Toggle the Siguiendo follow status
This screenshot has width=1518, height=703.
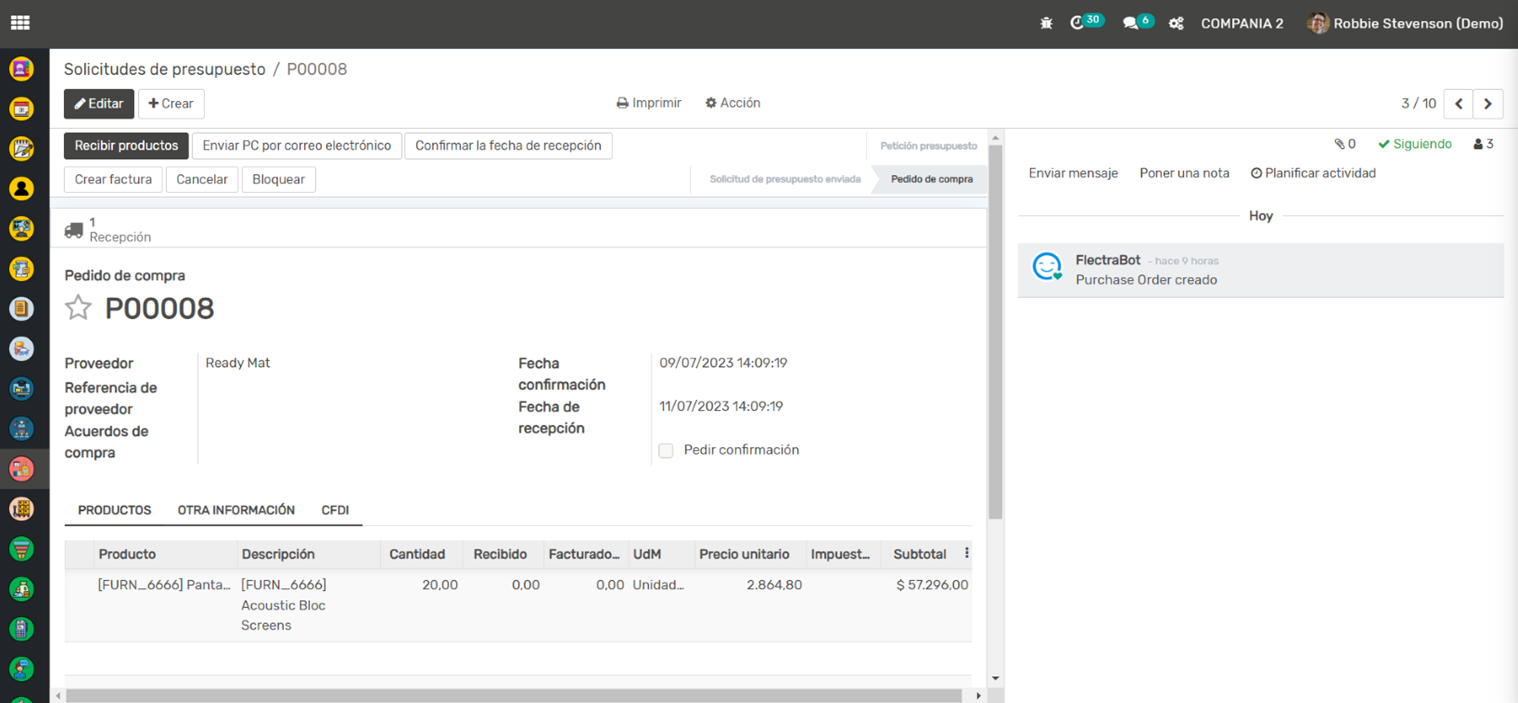(x=1414, y=144)
